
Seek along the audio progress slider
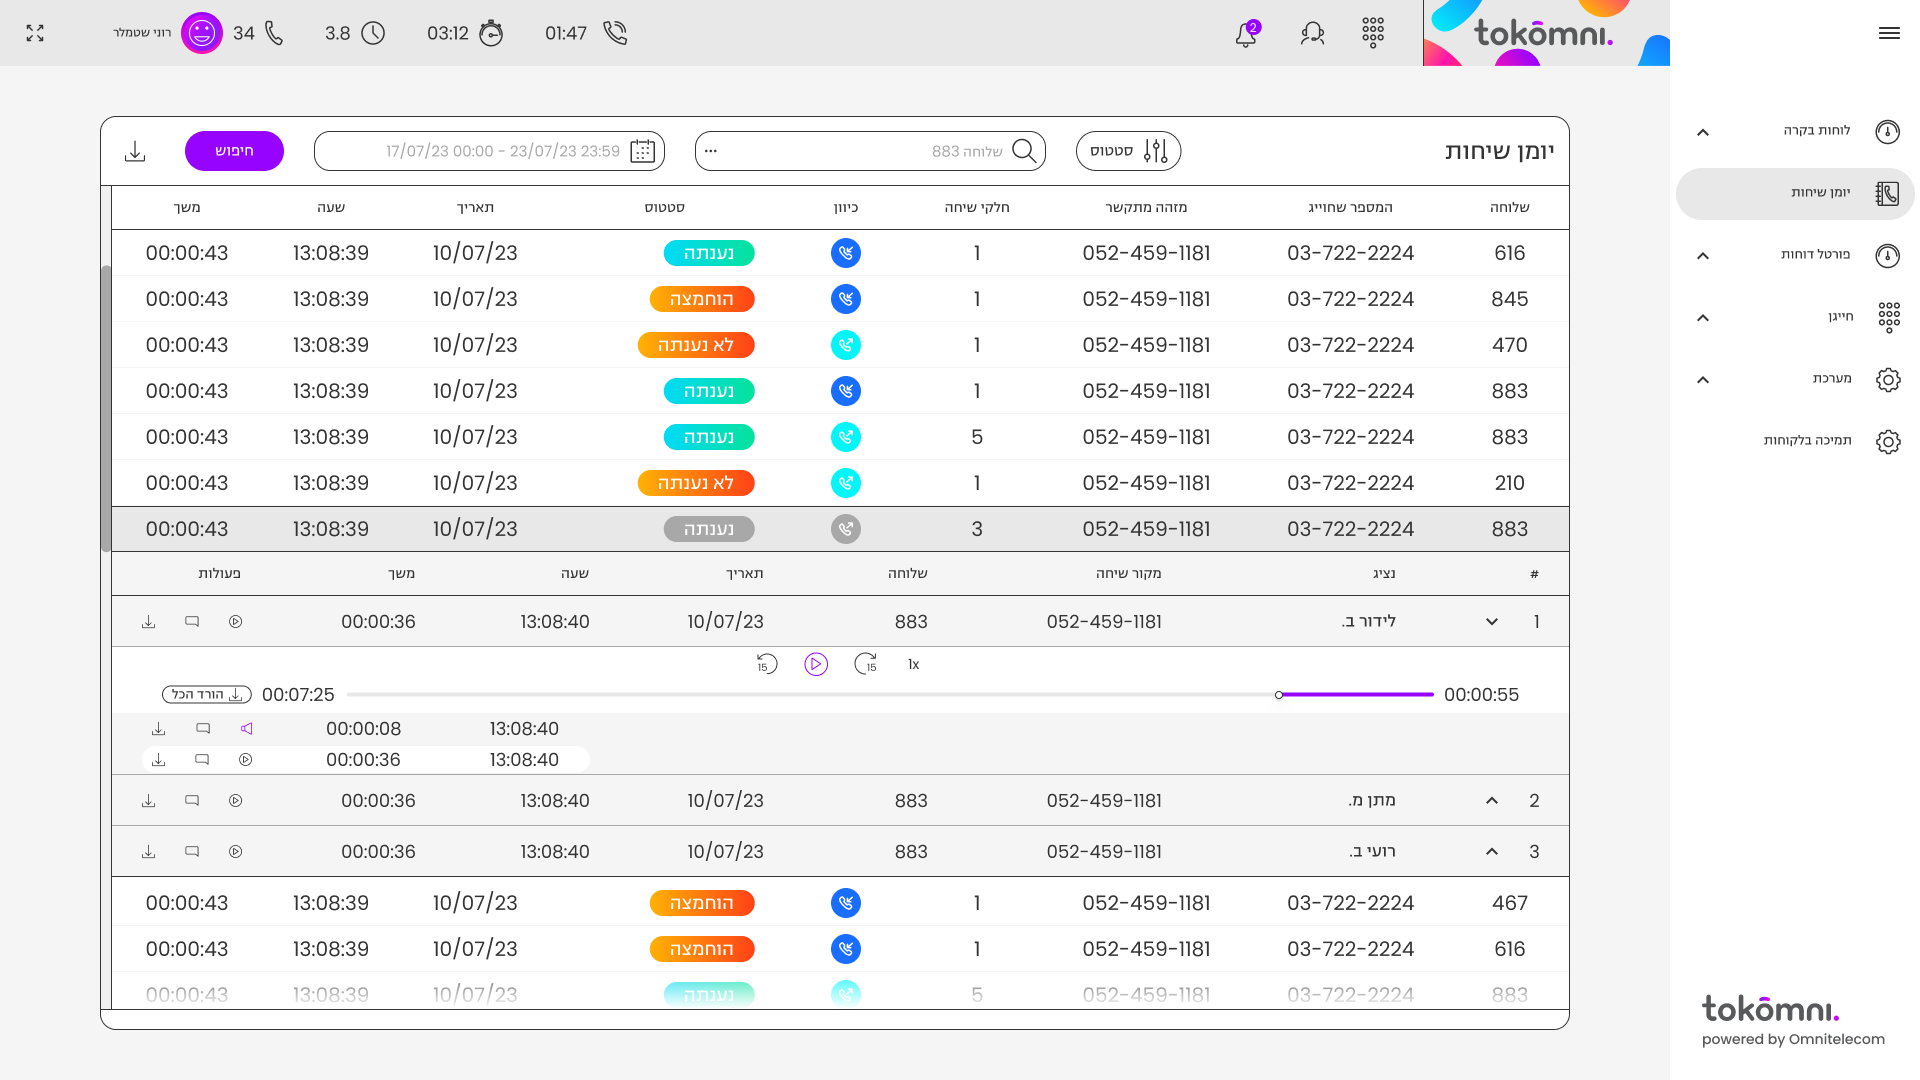[x=890, y=695]
